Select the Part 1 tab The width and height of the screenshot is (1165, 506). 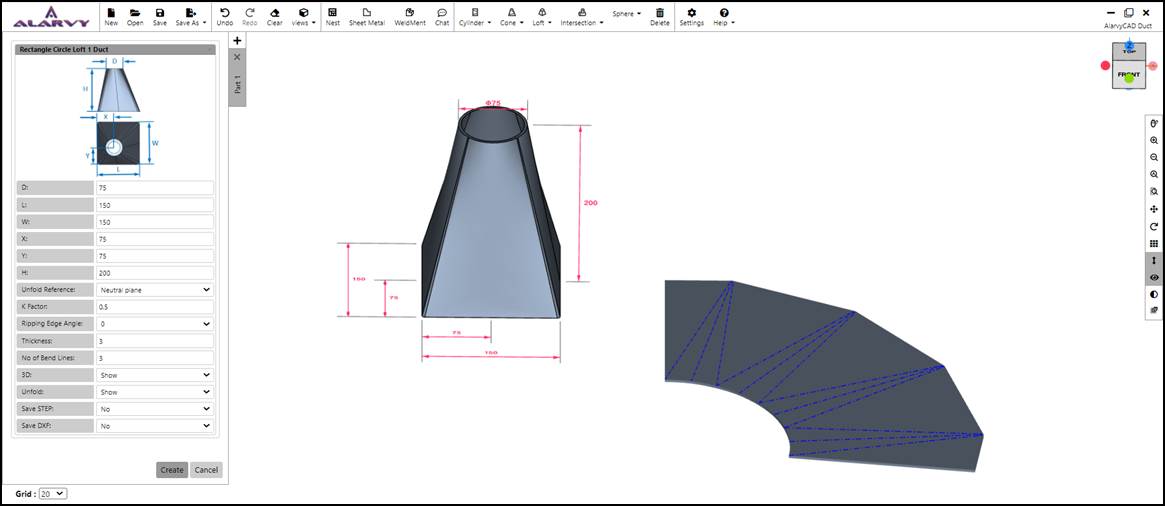[x=237, y=84]
